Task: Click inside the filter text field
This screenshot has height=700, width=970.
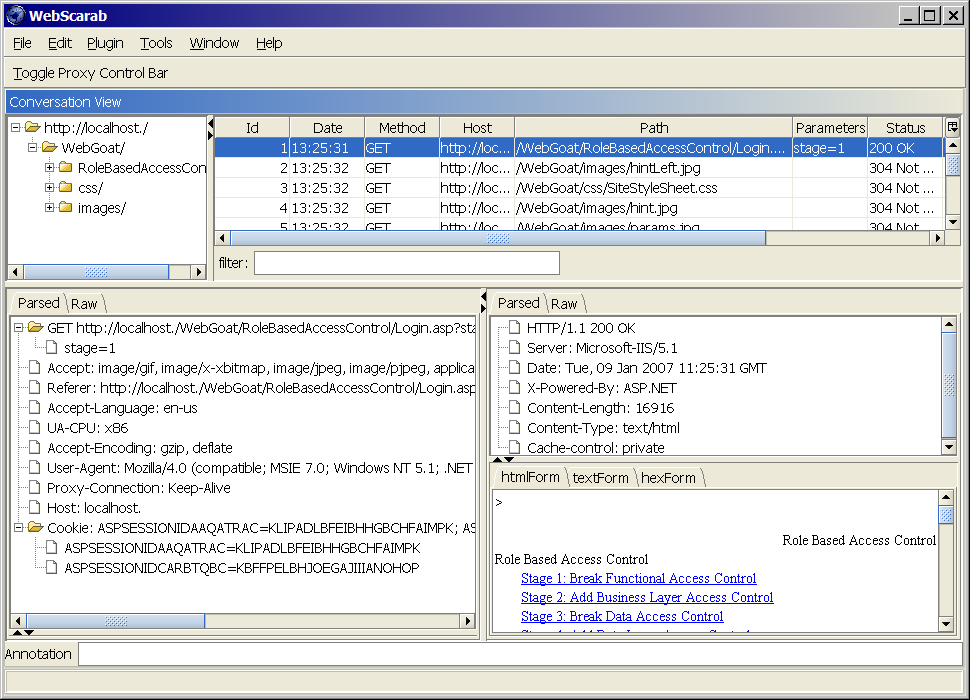Action: (407, 263)
